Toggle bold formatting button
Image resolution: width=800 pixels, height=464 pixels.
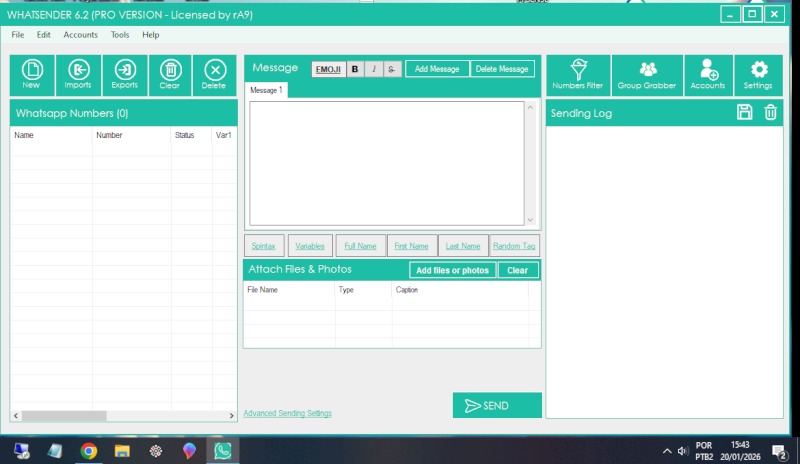tap(355, 69)
